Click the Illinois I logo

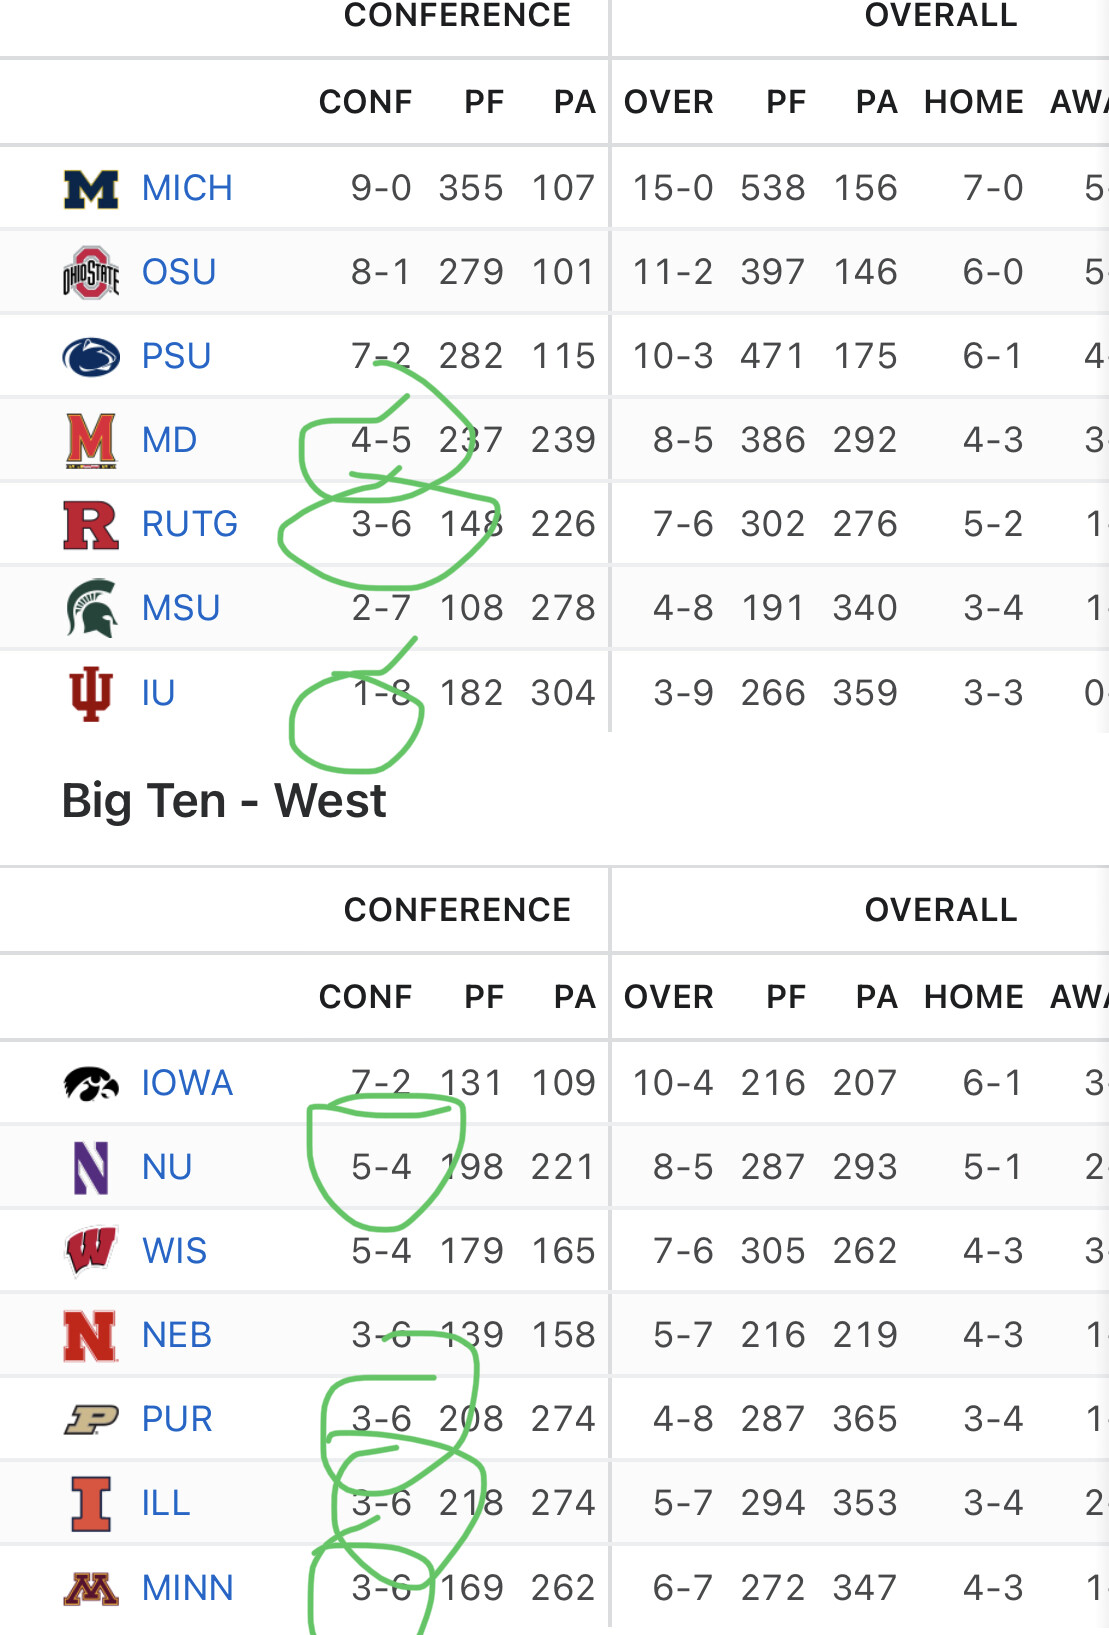tap(91, 1503)
